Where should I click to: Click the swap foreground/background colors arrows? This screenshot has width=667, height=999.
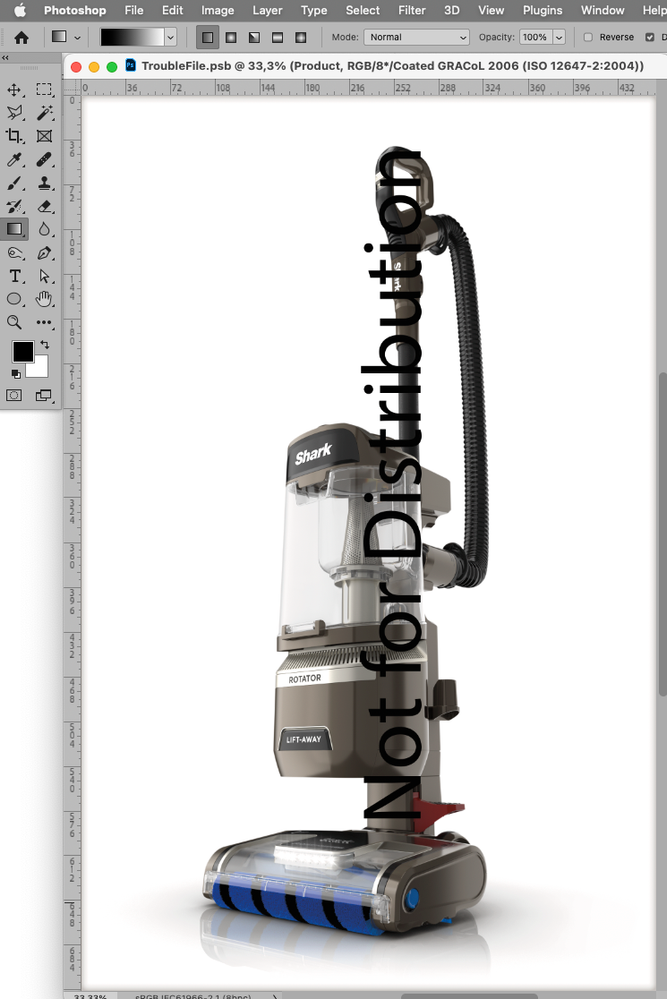click(45, 345)
